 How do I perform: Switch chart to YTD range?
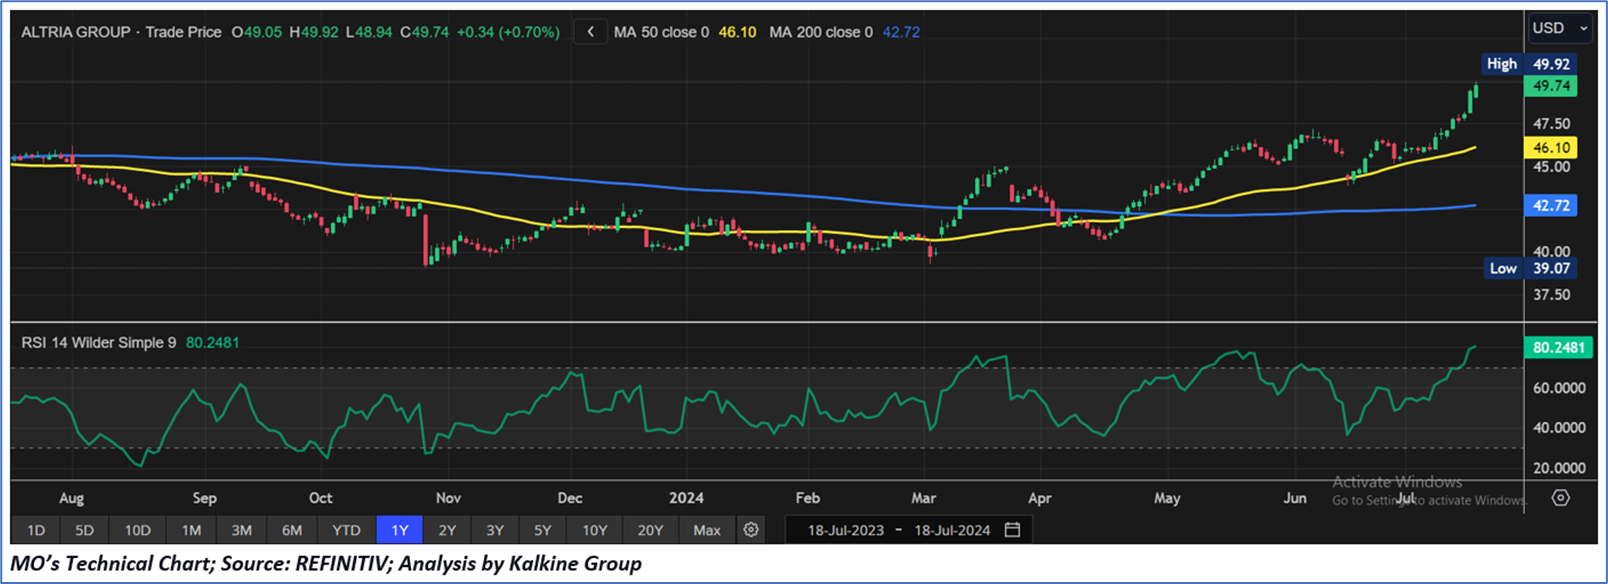click(x=346, y=530)
